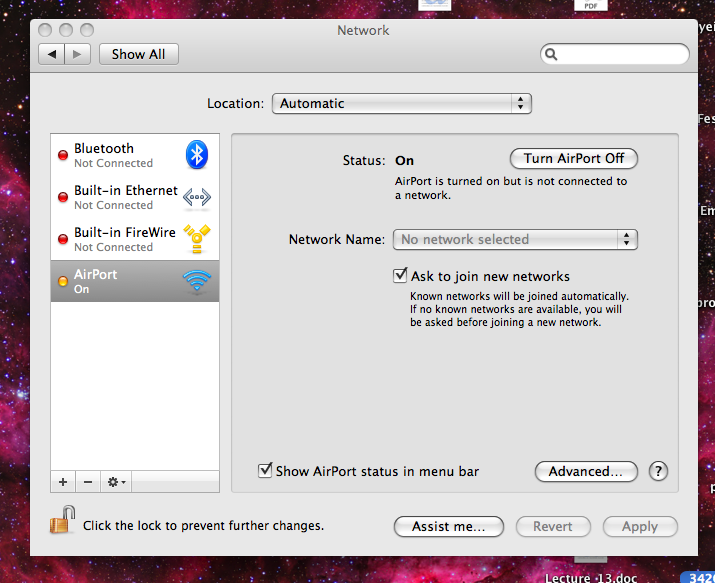The width and height of the screenshot is (715, 583).
Task: Open the Location dropdown
Action: pyautogui.click(x=402, y=103)
